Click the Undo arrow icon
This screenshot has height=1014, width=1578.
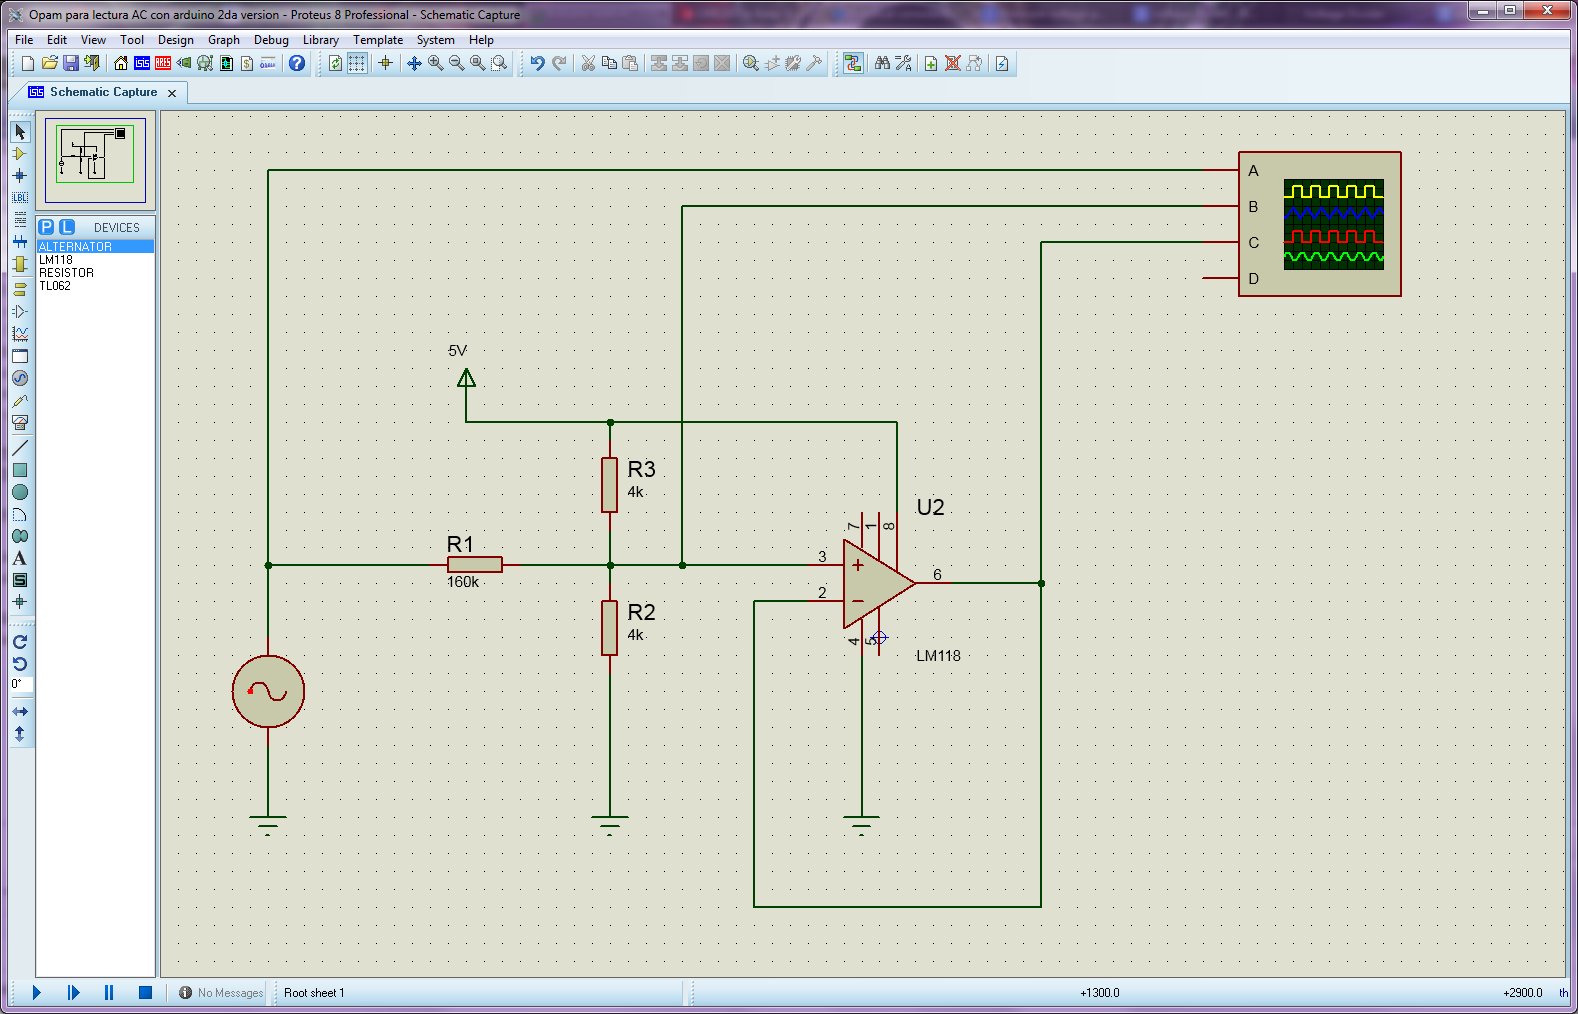pos(537,63)
